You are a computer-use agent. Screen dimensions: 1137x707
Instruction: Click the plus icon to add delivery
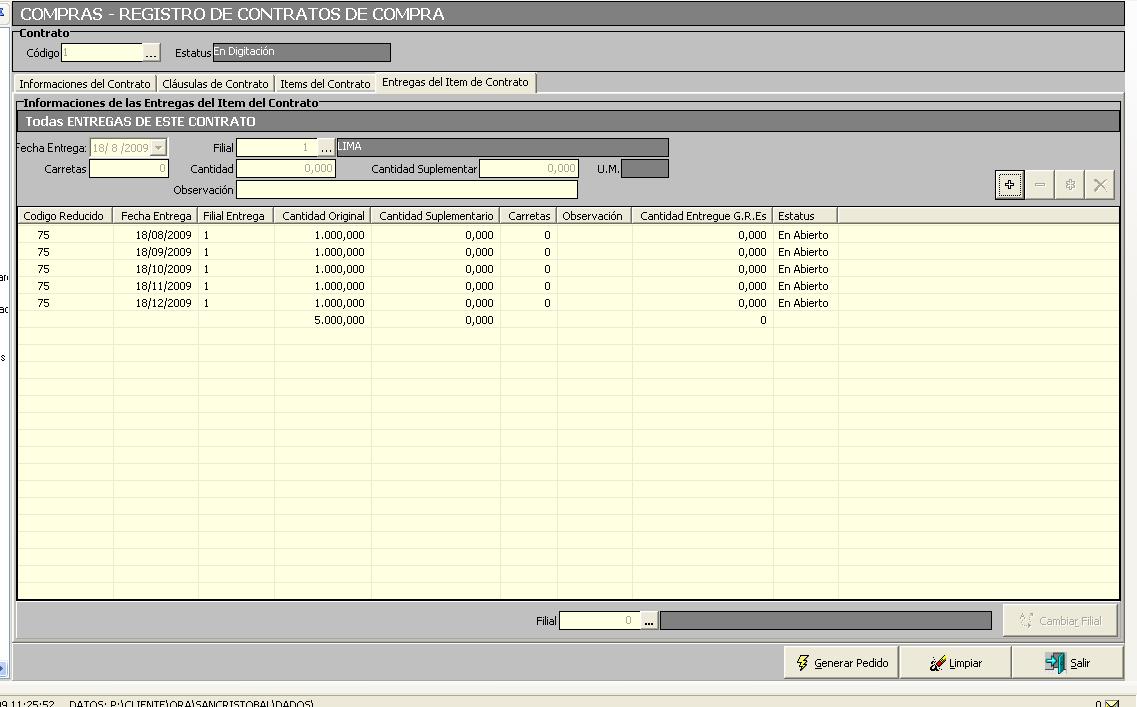pos(1009,185)
